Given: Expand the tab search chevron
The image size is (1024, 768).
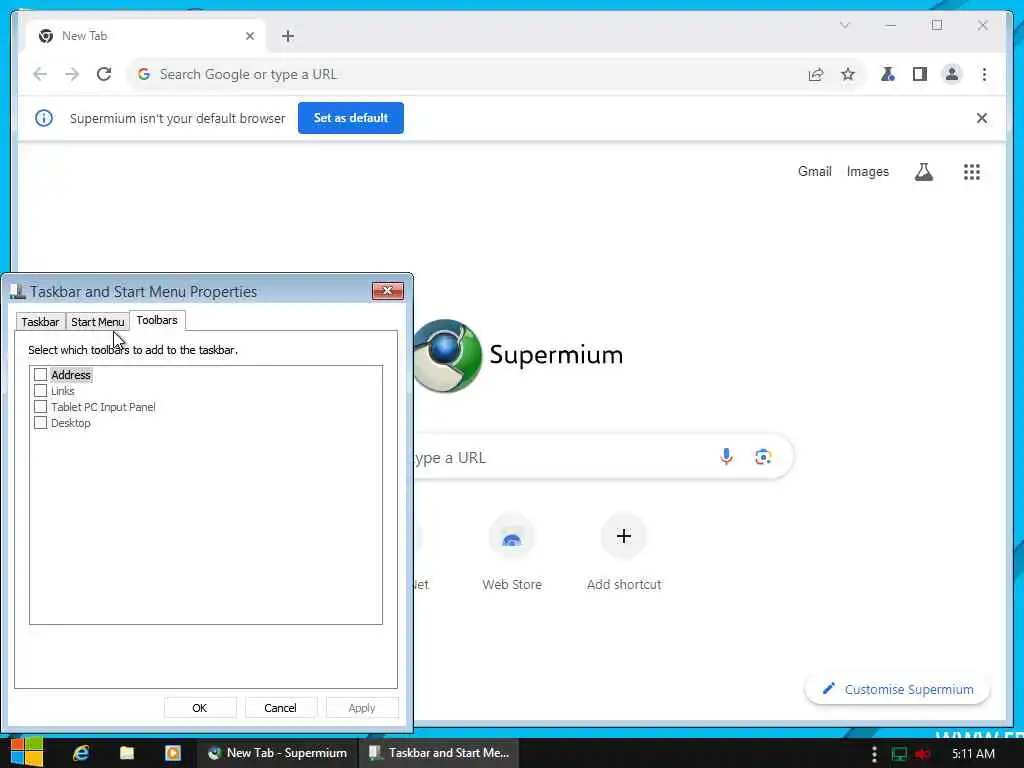Looking at the screenshot, I should point(844,25).
